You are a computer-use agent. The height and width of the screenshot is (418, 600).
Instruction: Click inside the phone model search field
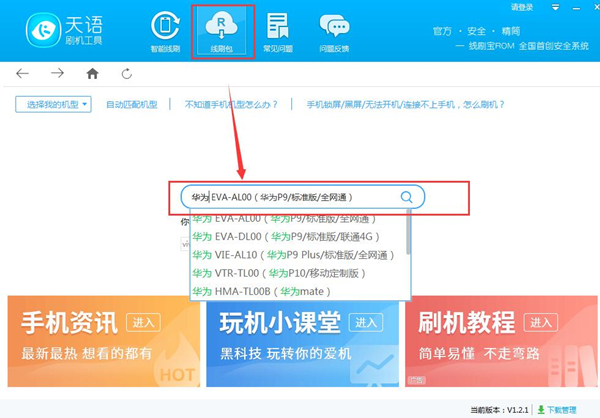(290, 197)
